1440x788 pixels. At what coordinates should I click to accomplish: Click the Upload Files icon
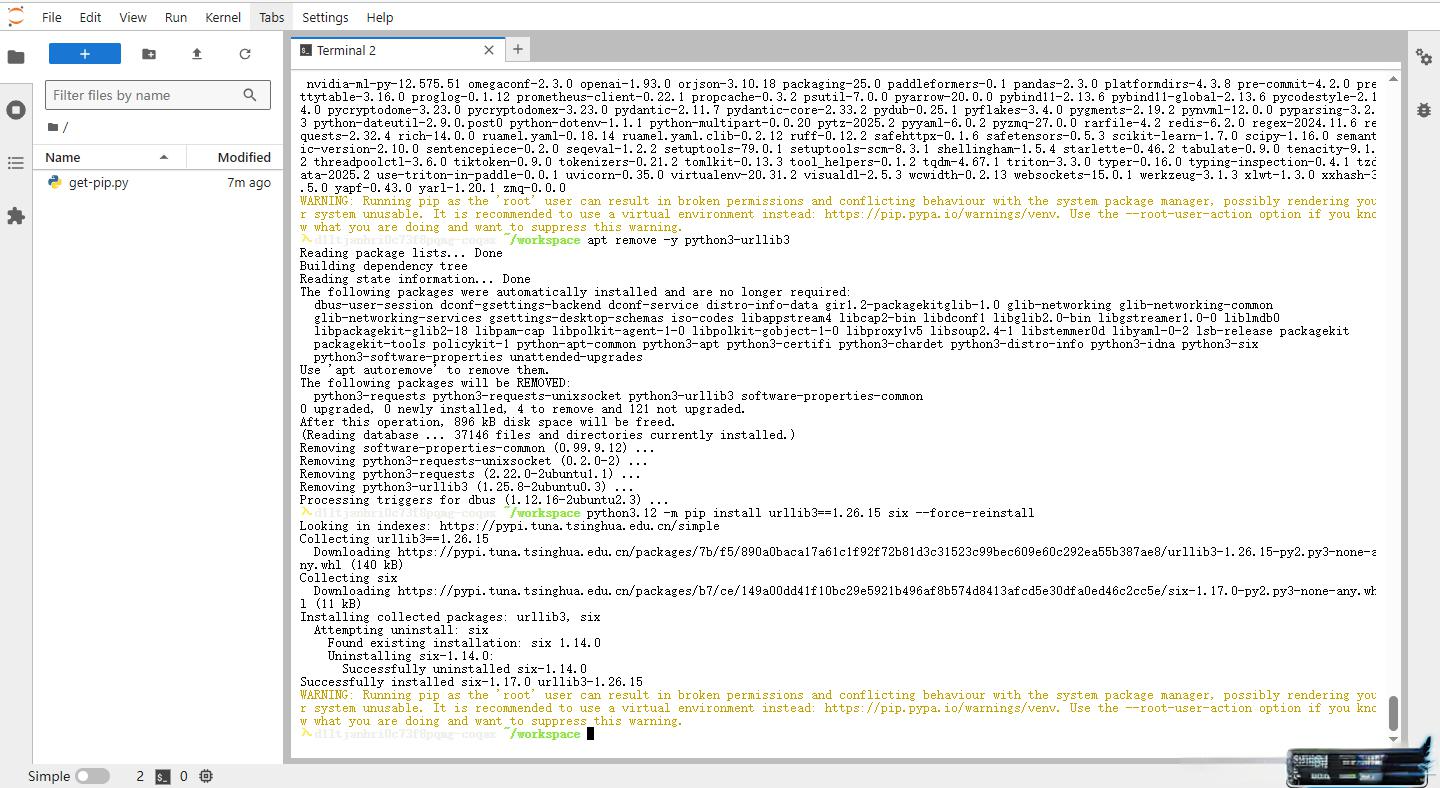point(196,54)
